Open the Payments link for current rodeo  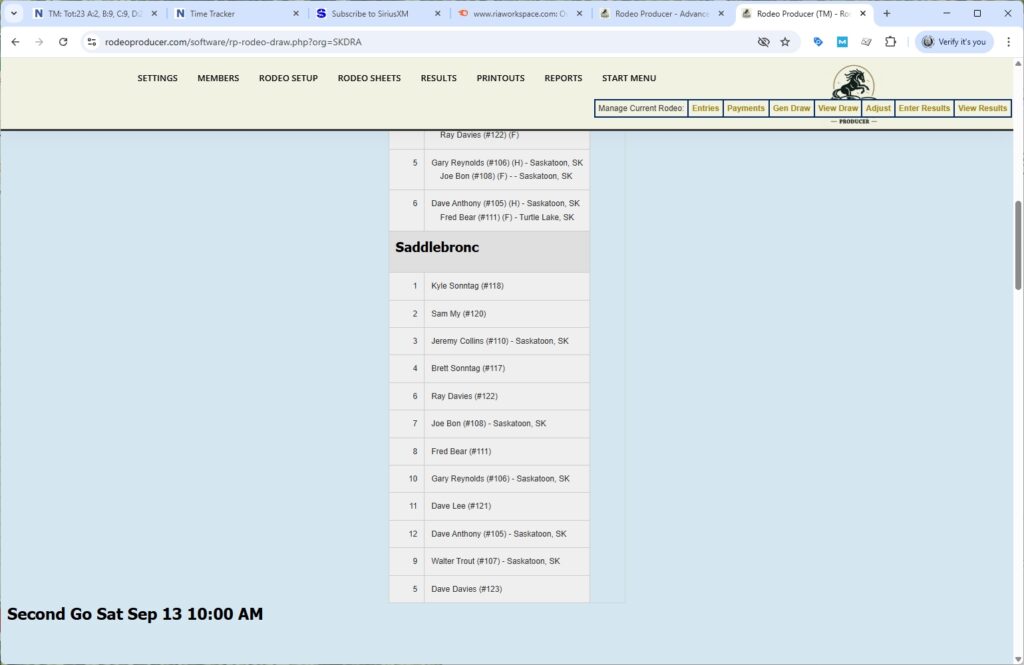click(745, 108)
